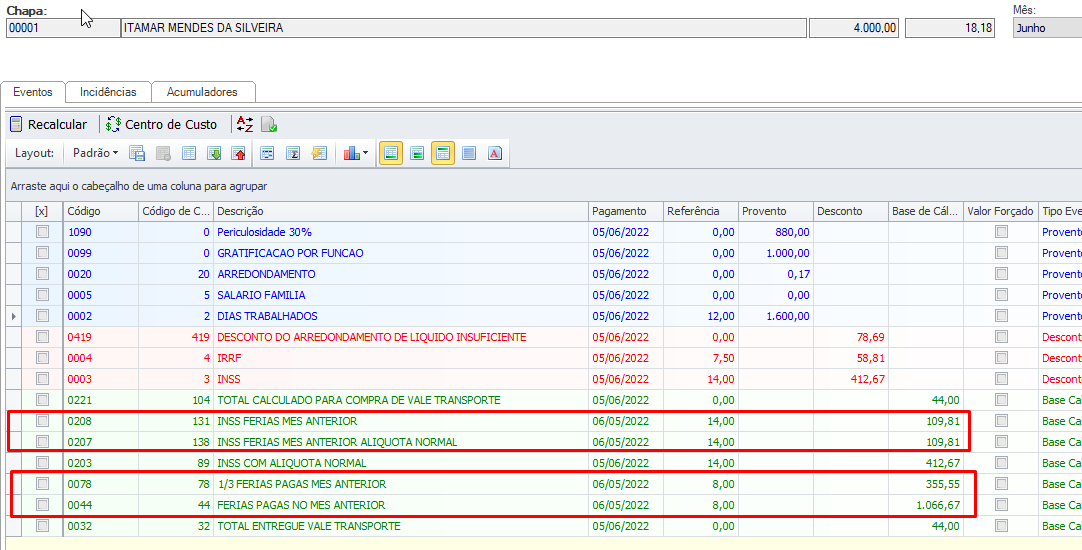Viewport: 1082px width, 550px height.
Task: Click the grid icon with red up arrow
Action: point(239,153)
